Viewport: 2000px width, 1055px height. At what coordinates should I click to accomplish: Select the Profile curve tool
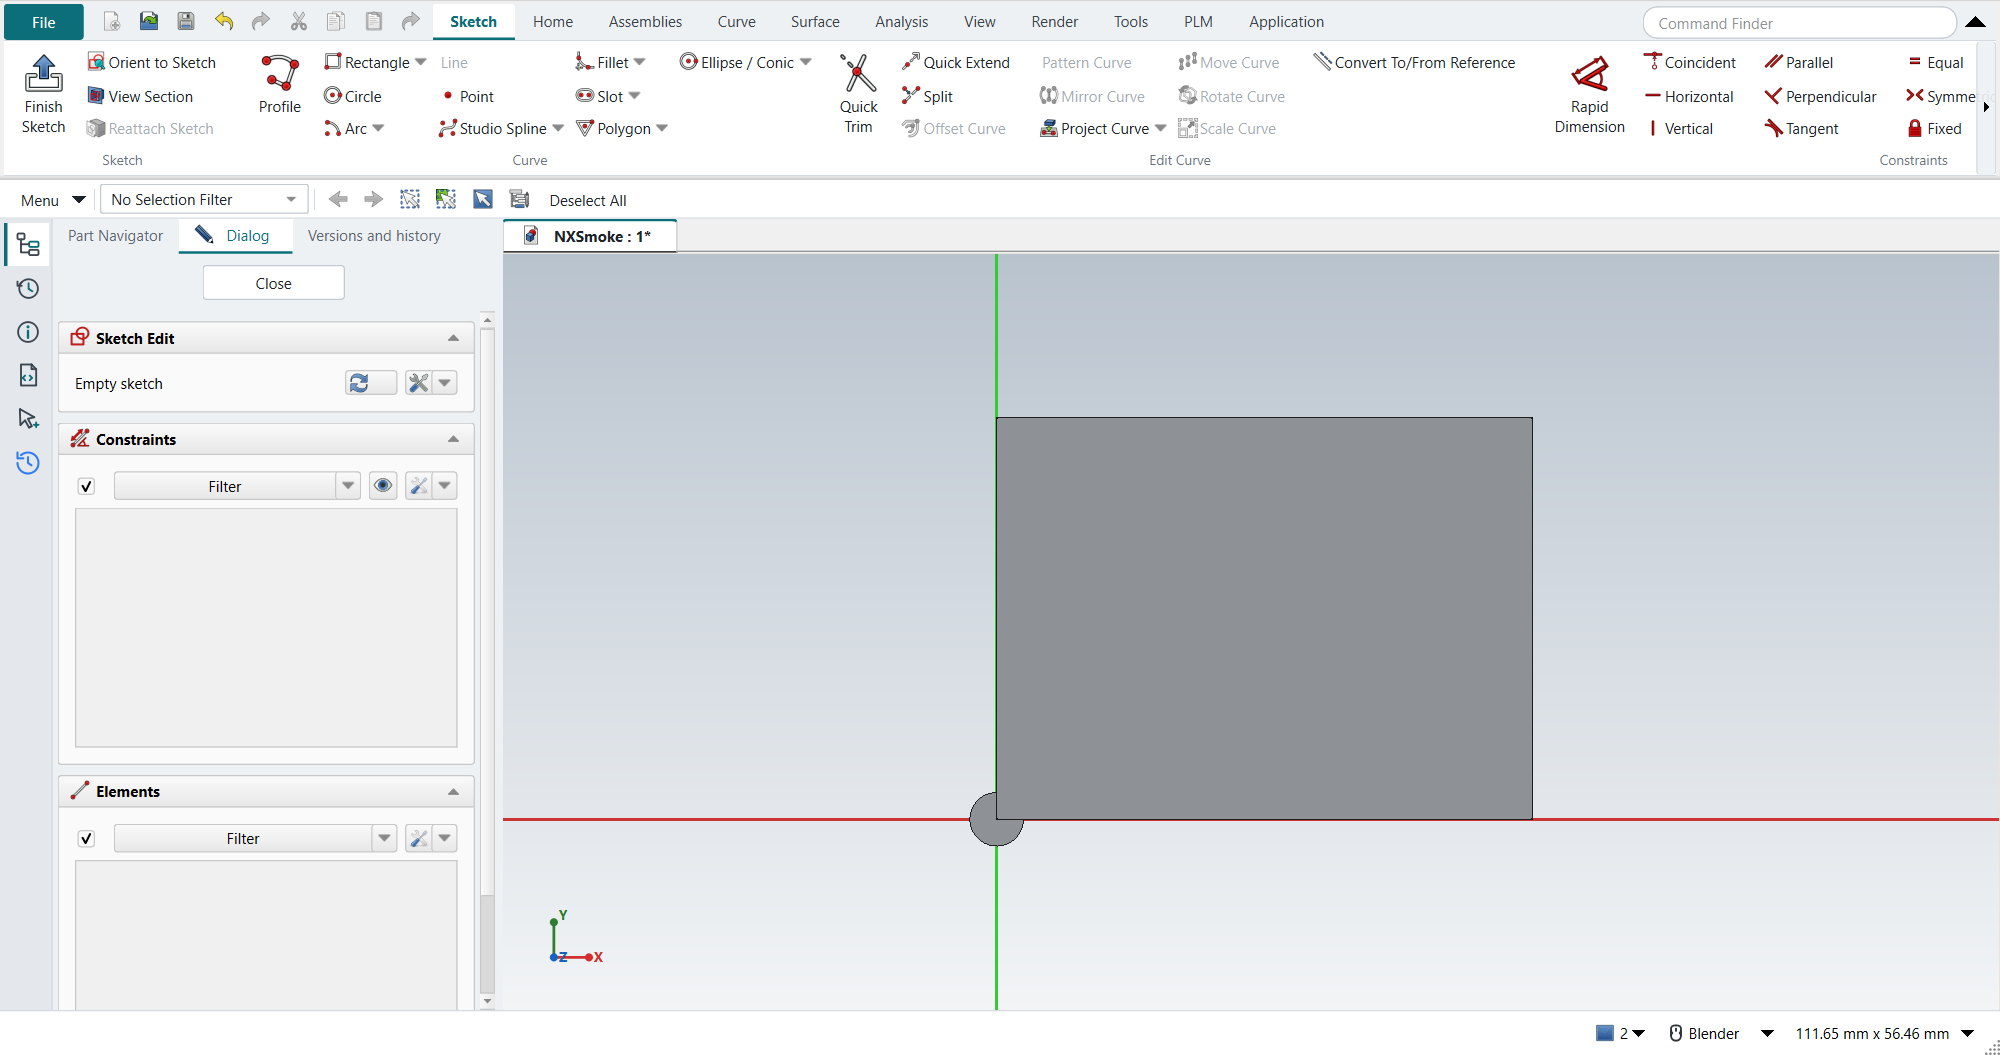click(279, 84)
